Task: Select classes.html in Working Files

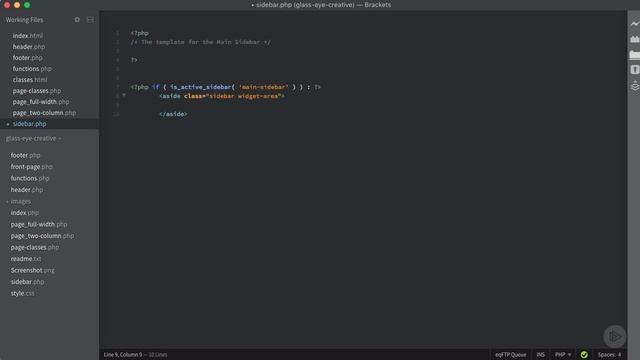Action: pos(30,80)
